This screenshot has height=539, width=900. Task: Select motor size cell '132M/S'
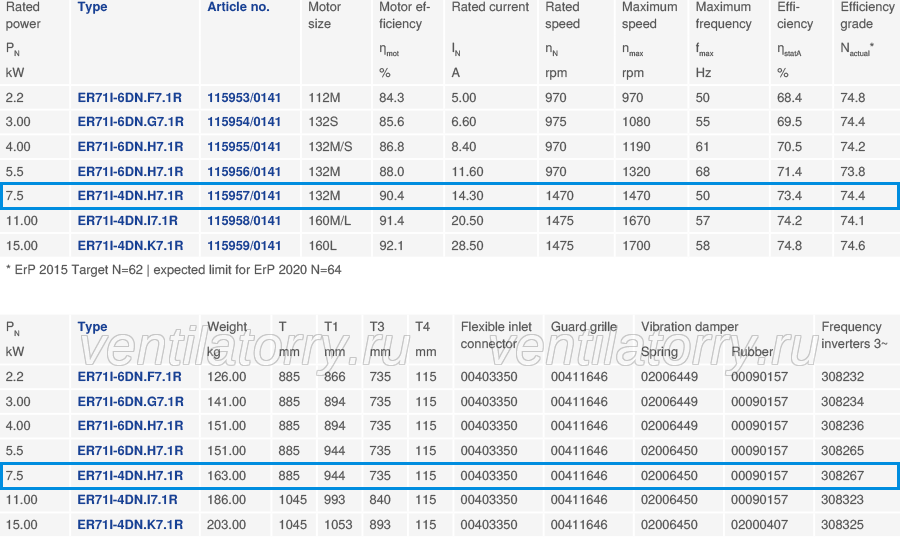(330, 147)
